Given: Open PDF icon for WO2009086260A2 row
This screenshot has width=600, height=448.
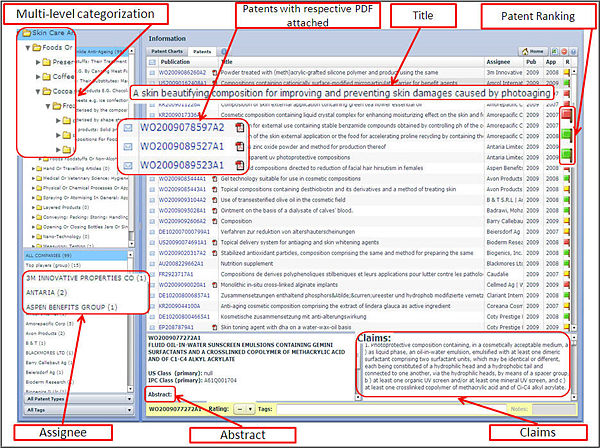Looking at the screenshot, I should point(215,72).
